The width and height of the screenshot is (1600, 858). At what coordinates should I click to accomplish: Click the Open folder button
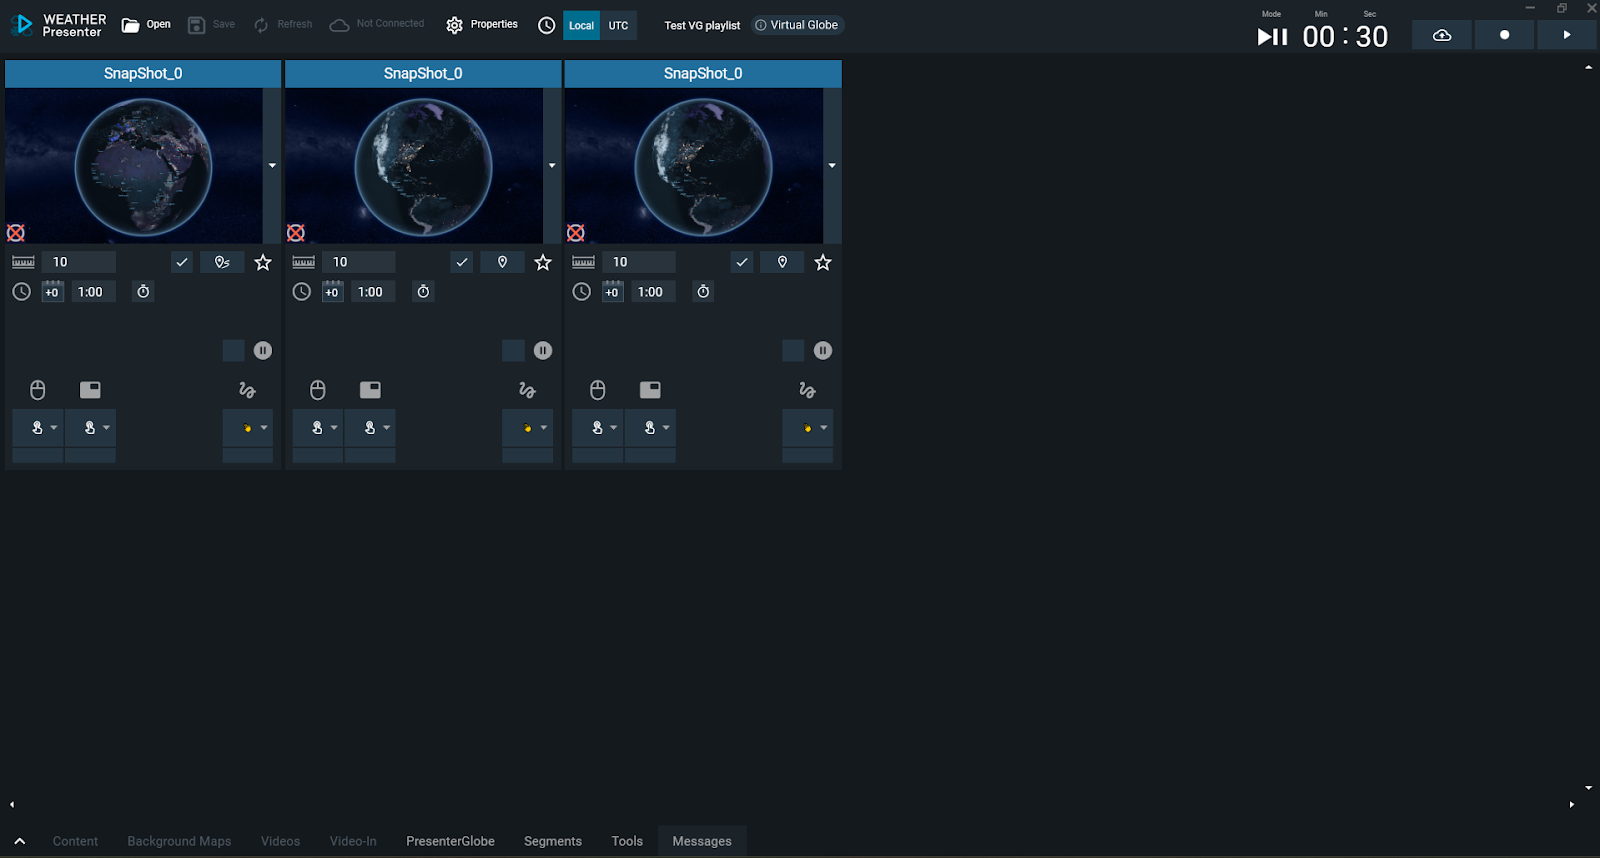(x=146, y=25)
